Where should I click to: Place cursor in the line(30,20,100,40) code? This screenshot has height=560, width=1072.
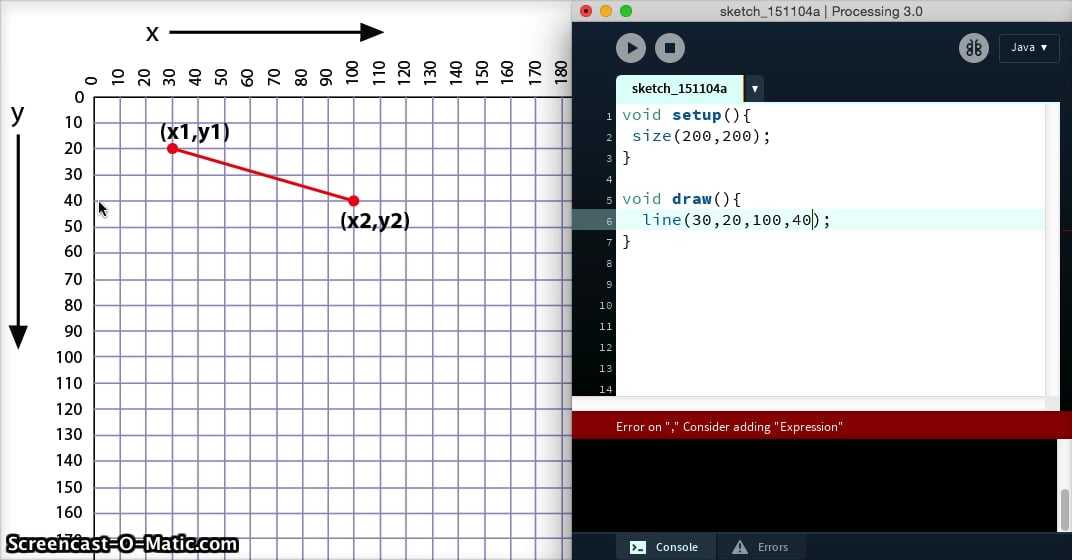(x=736, y=220)
